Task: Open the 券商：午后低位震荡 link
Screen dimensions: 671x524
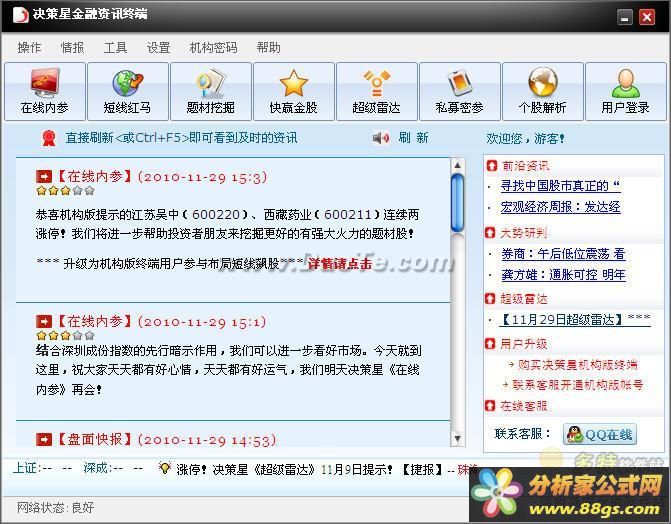Action: (x=563, y=254)
